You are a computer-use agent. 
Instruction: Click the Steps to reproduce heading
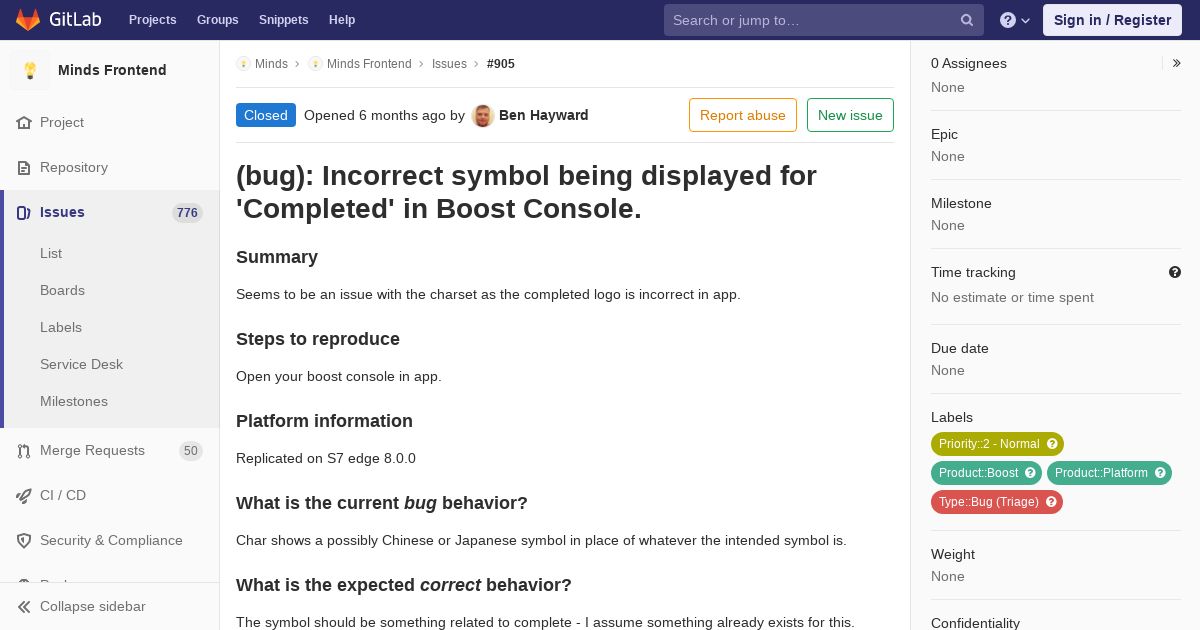pyautogui.click(x=318, y=339)
